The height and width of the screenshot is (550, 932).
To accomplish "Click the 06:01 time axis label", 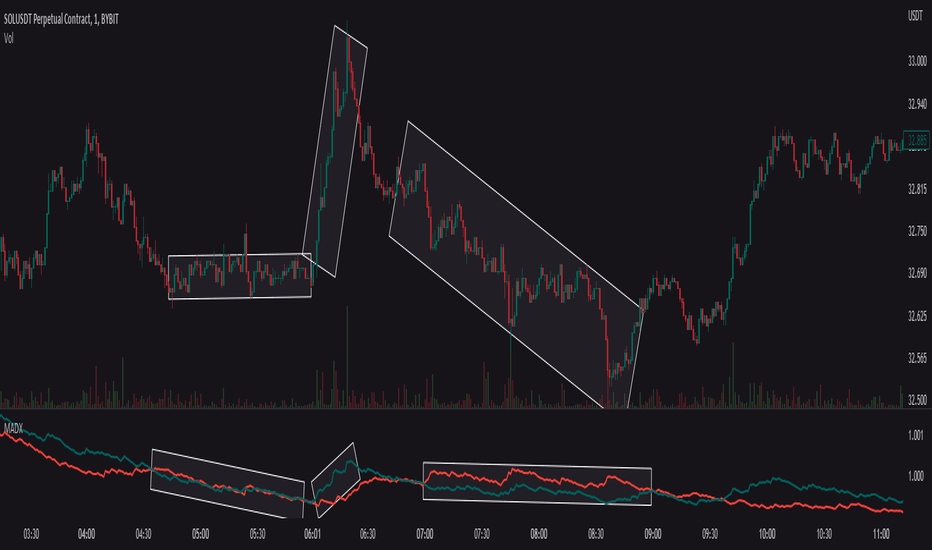I will pos(313,534).
